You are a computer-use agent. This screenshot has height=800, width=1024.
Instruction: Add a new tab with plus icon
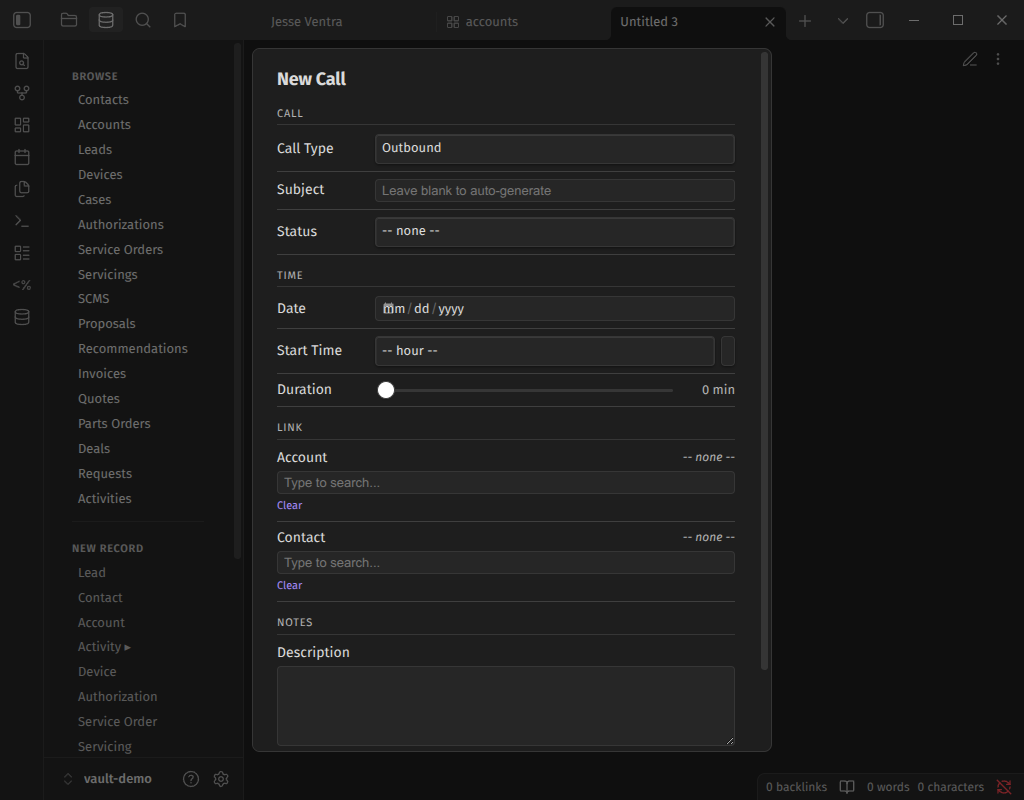coord(805,21)
